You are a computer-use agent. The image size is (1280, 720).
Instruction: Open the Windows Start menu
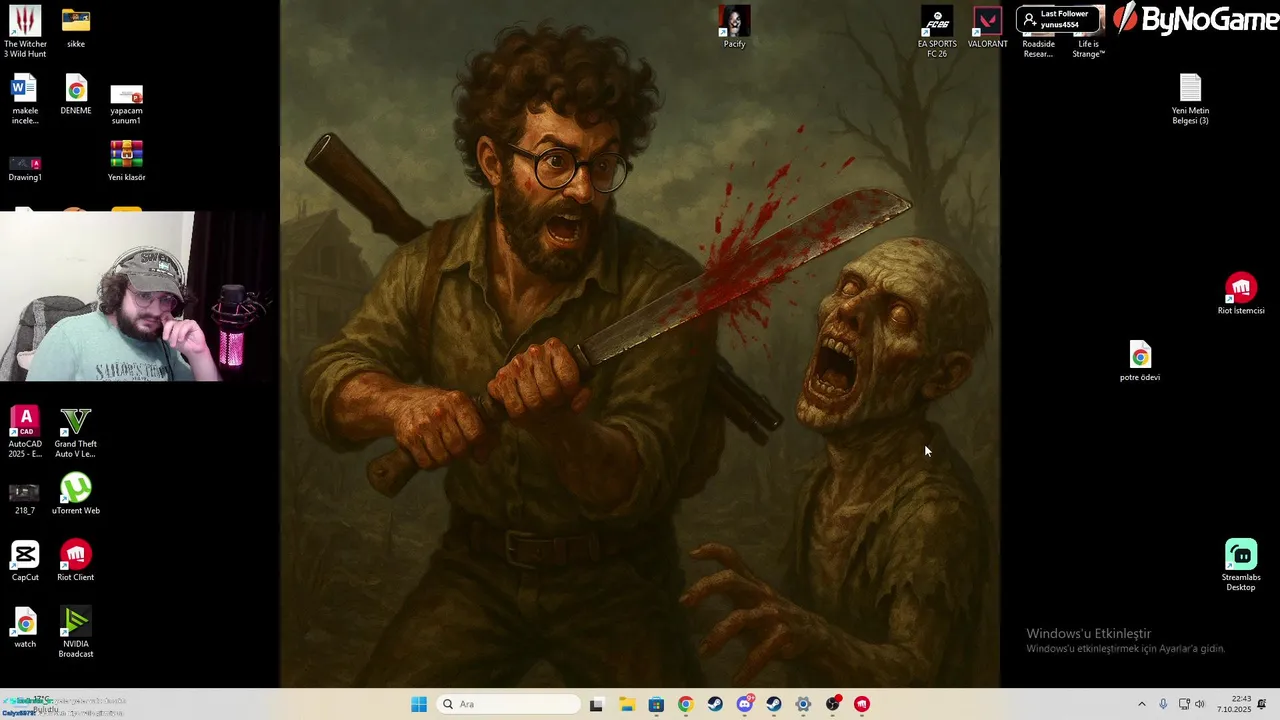pyautogui.click(x=419, y=704)
